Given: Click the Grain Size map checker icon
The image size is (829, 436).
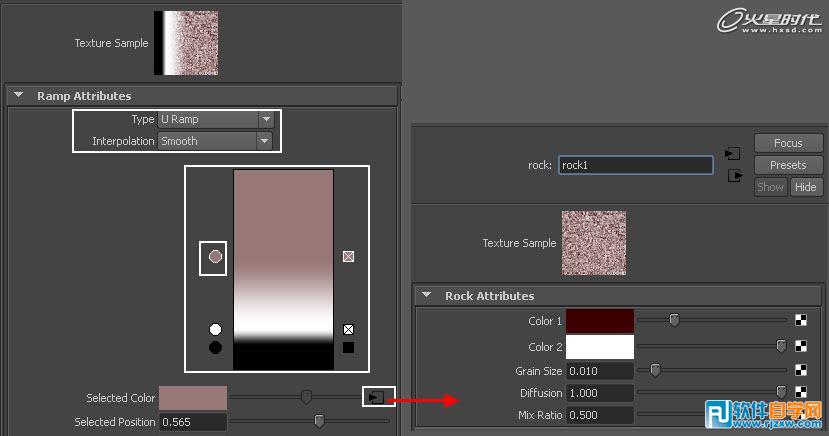Looking at the screenshot, I should (801, 370).
